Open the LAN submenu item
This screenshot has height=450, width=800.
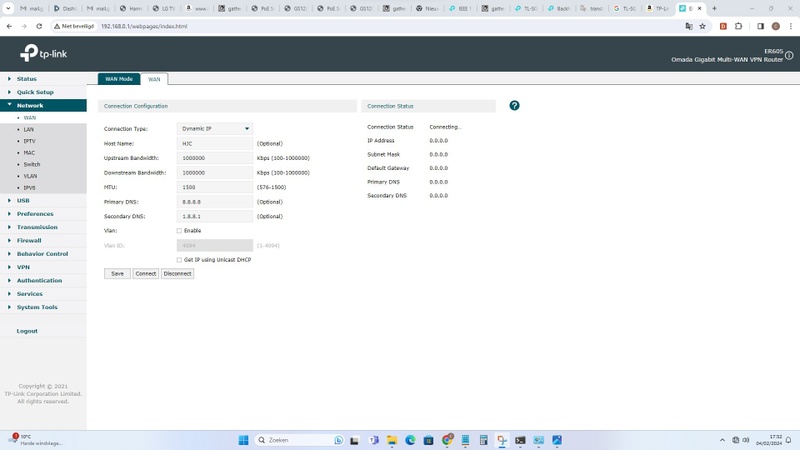coord(29,130)
